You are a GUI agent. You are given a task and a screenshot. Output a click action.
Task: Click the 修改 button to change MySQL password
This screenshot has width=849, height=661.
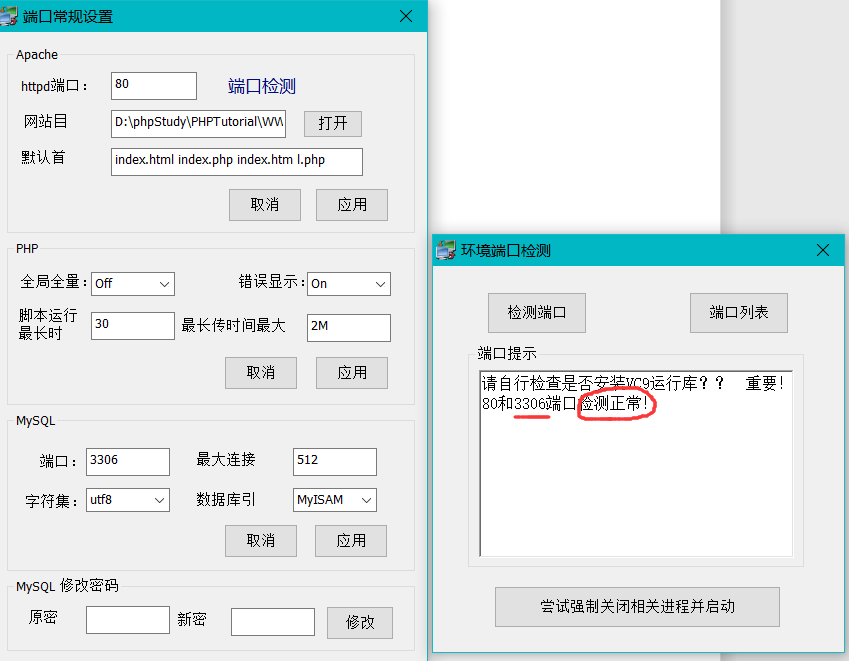[359, 622]
